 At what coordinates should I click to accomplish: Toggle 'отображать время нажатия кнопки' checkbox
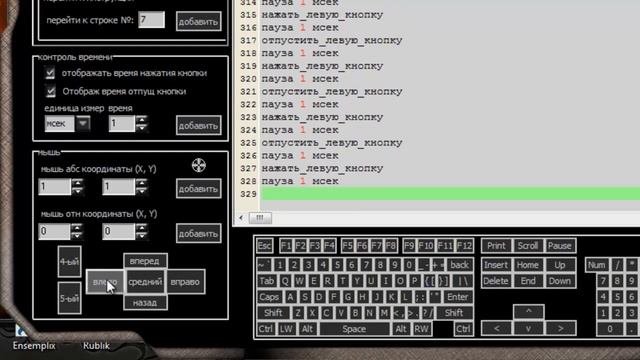point(50,73)
